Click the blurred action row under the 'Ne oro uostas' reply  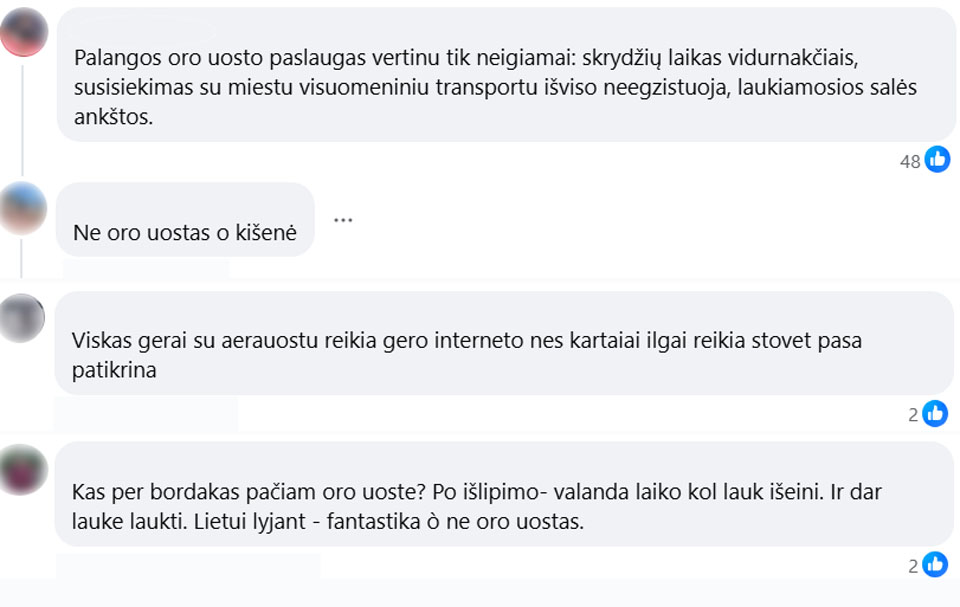point(146,269)
